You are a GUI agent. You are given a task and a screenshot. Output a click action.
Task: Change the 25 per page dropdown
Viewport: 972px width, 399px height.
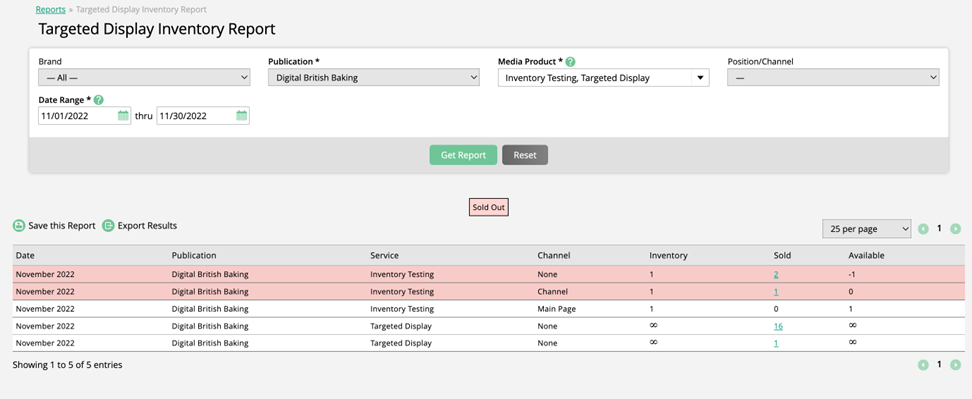(x=867, y=229)
